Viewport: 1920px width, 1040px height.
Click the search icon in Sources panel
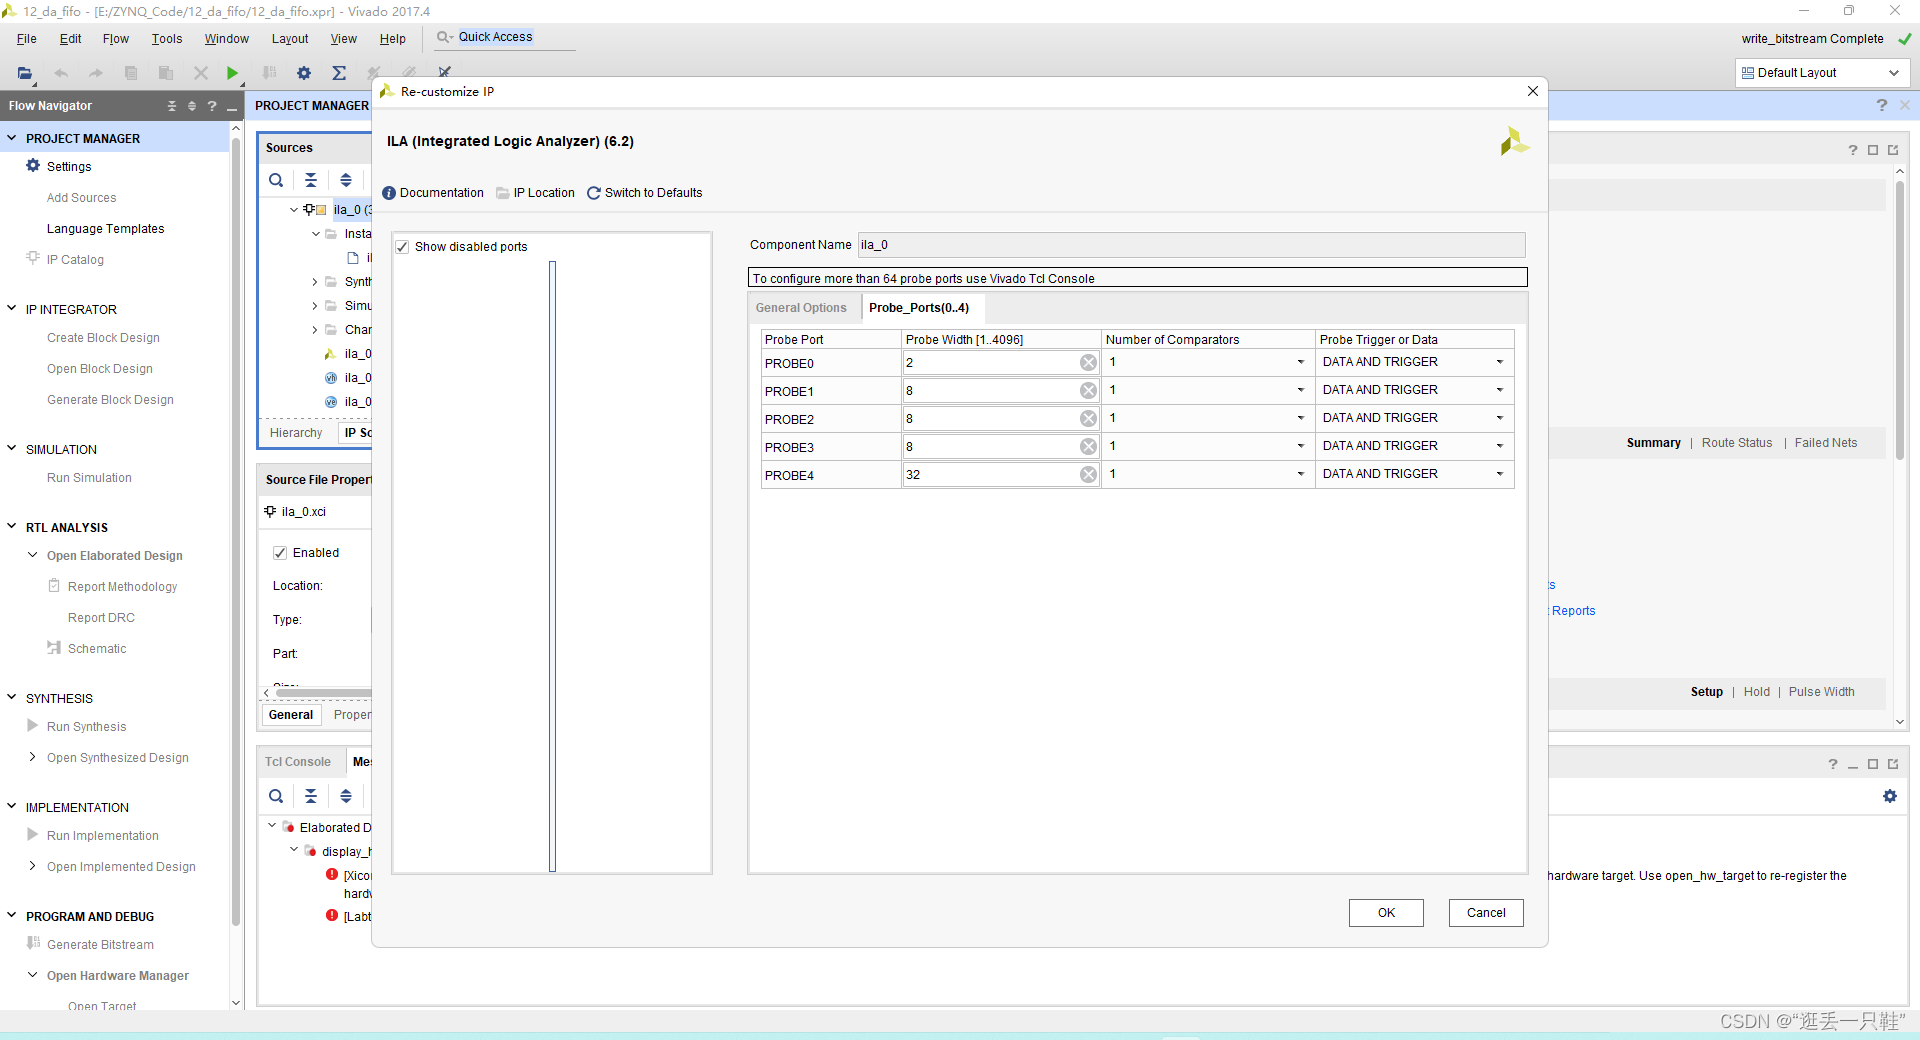coord(276,180)
